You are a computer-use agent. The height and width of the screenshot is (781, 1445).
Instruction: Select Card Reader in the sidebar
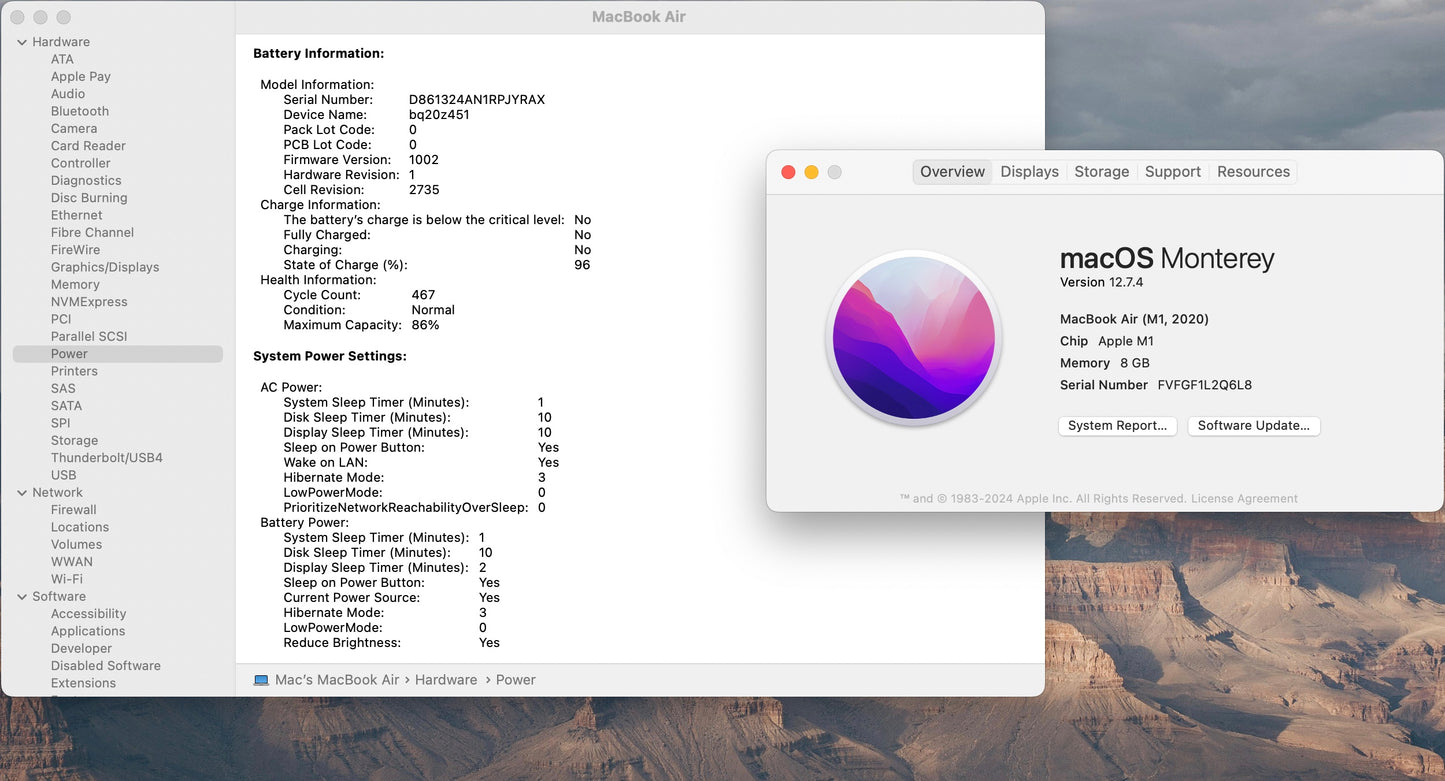click(88, 146)
